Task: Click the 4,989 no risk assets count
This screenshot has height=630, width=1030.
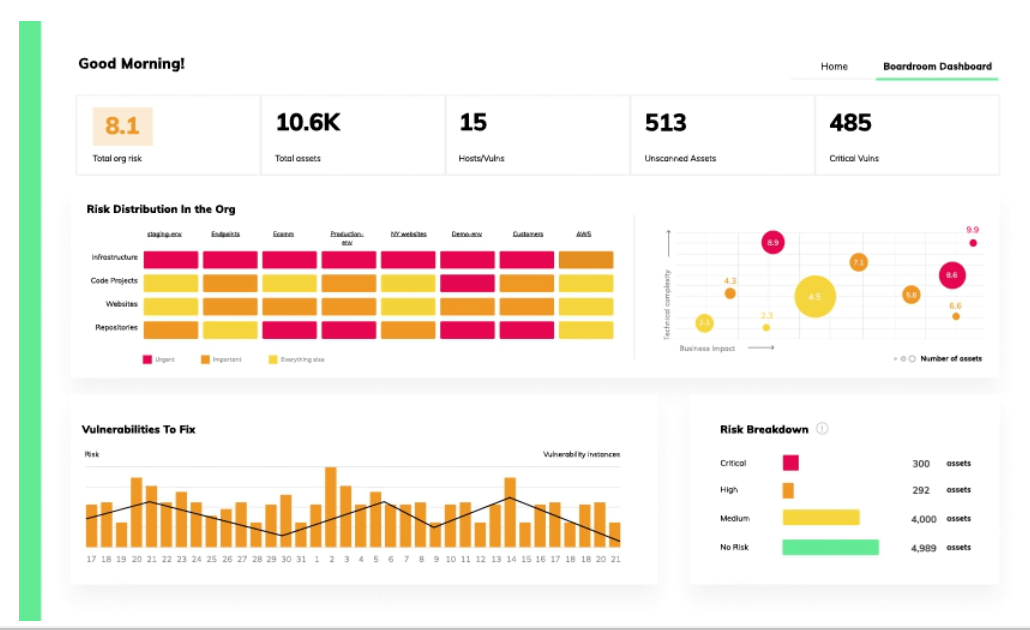Action: pos(924,548)
